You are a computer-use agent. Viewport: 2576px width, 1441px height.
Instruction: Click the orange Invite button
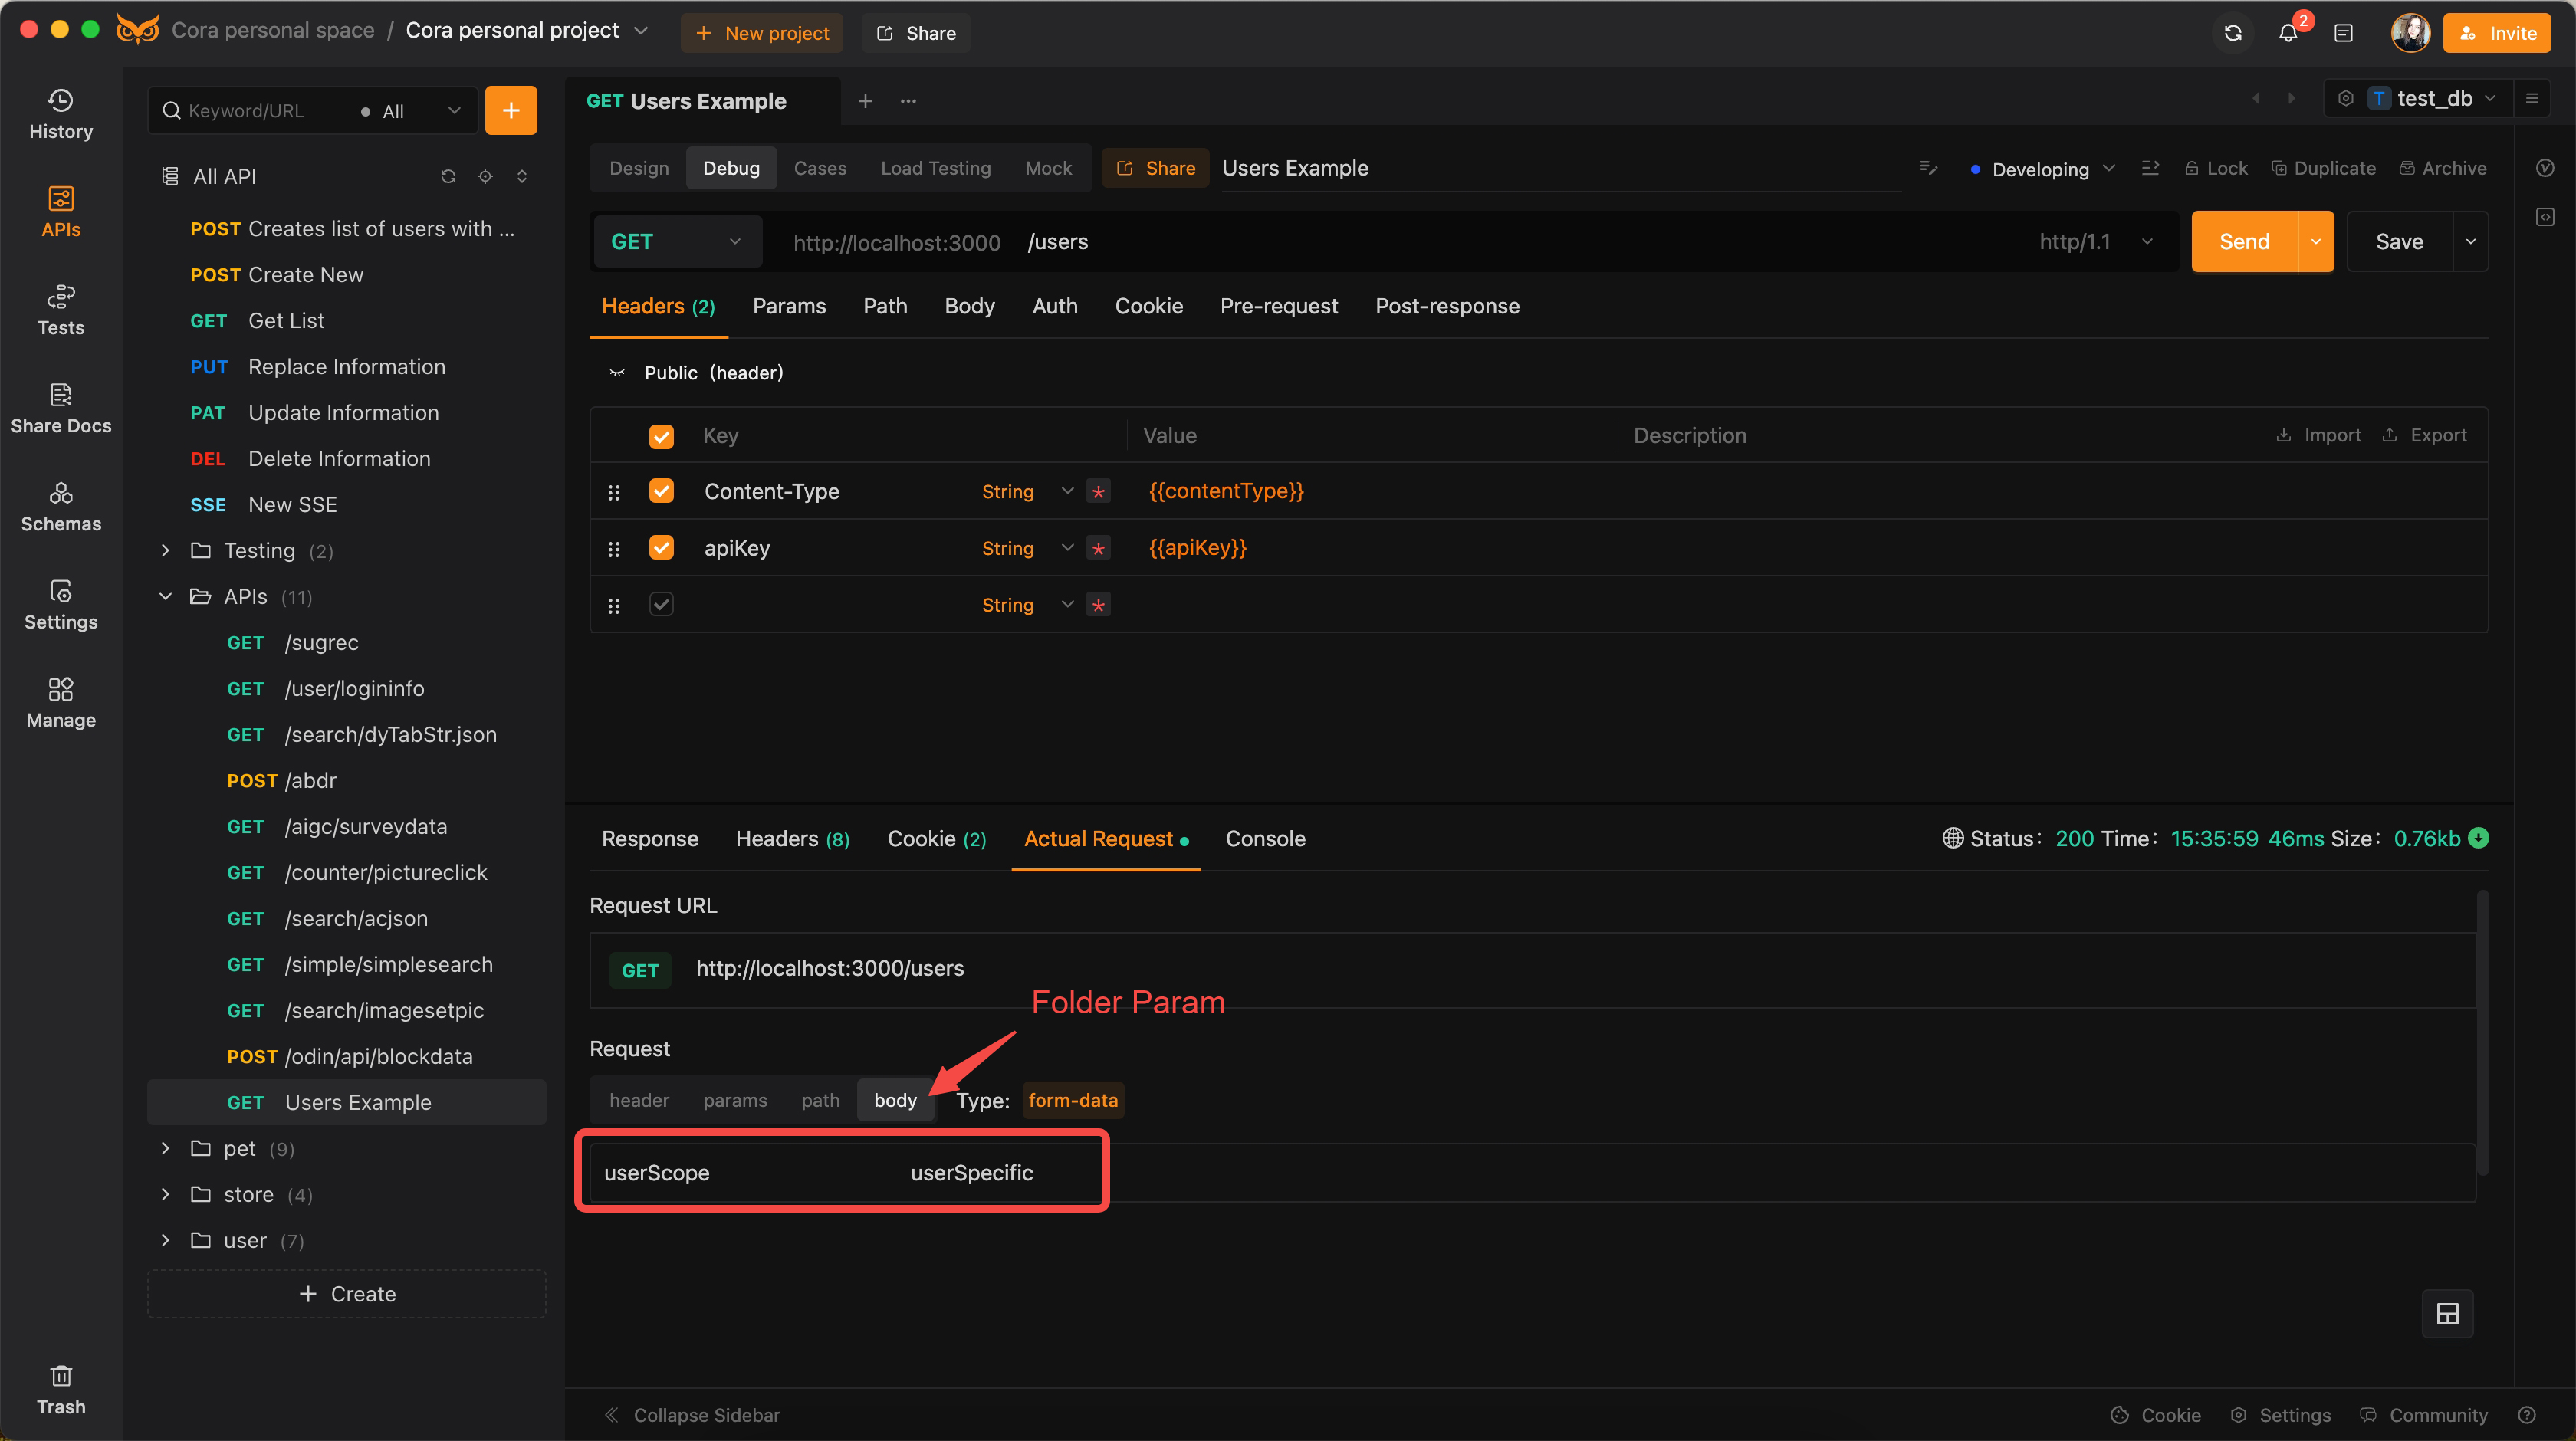coord(2496,33)
